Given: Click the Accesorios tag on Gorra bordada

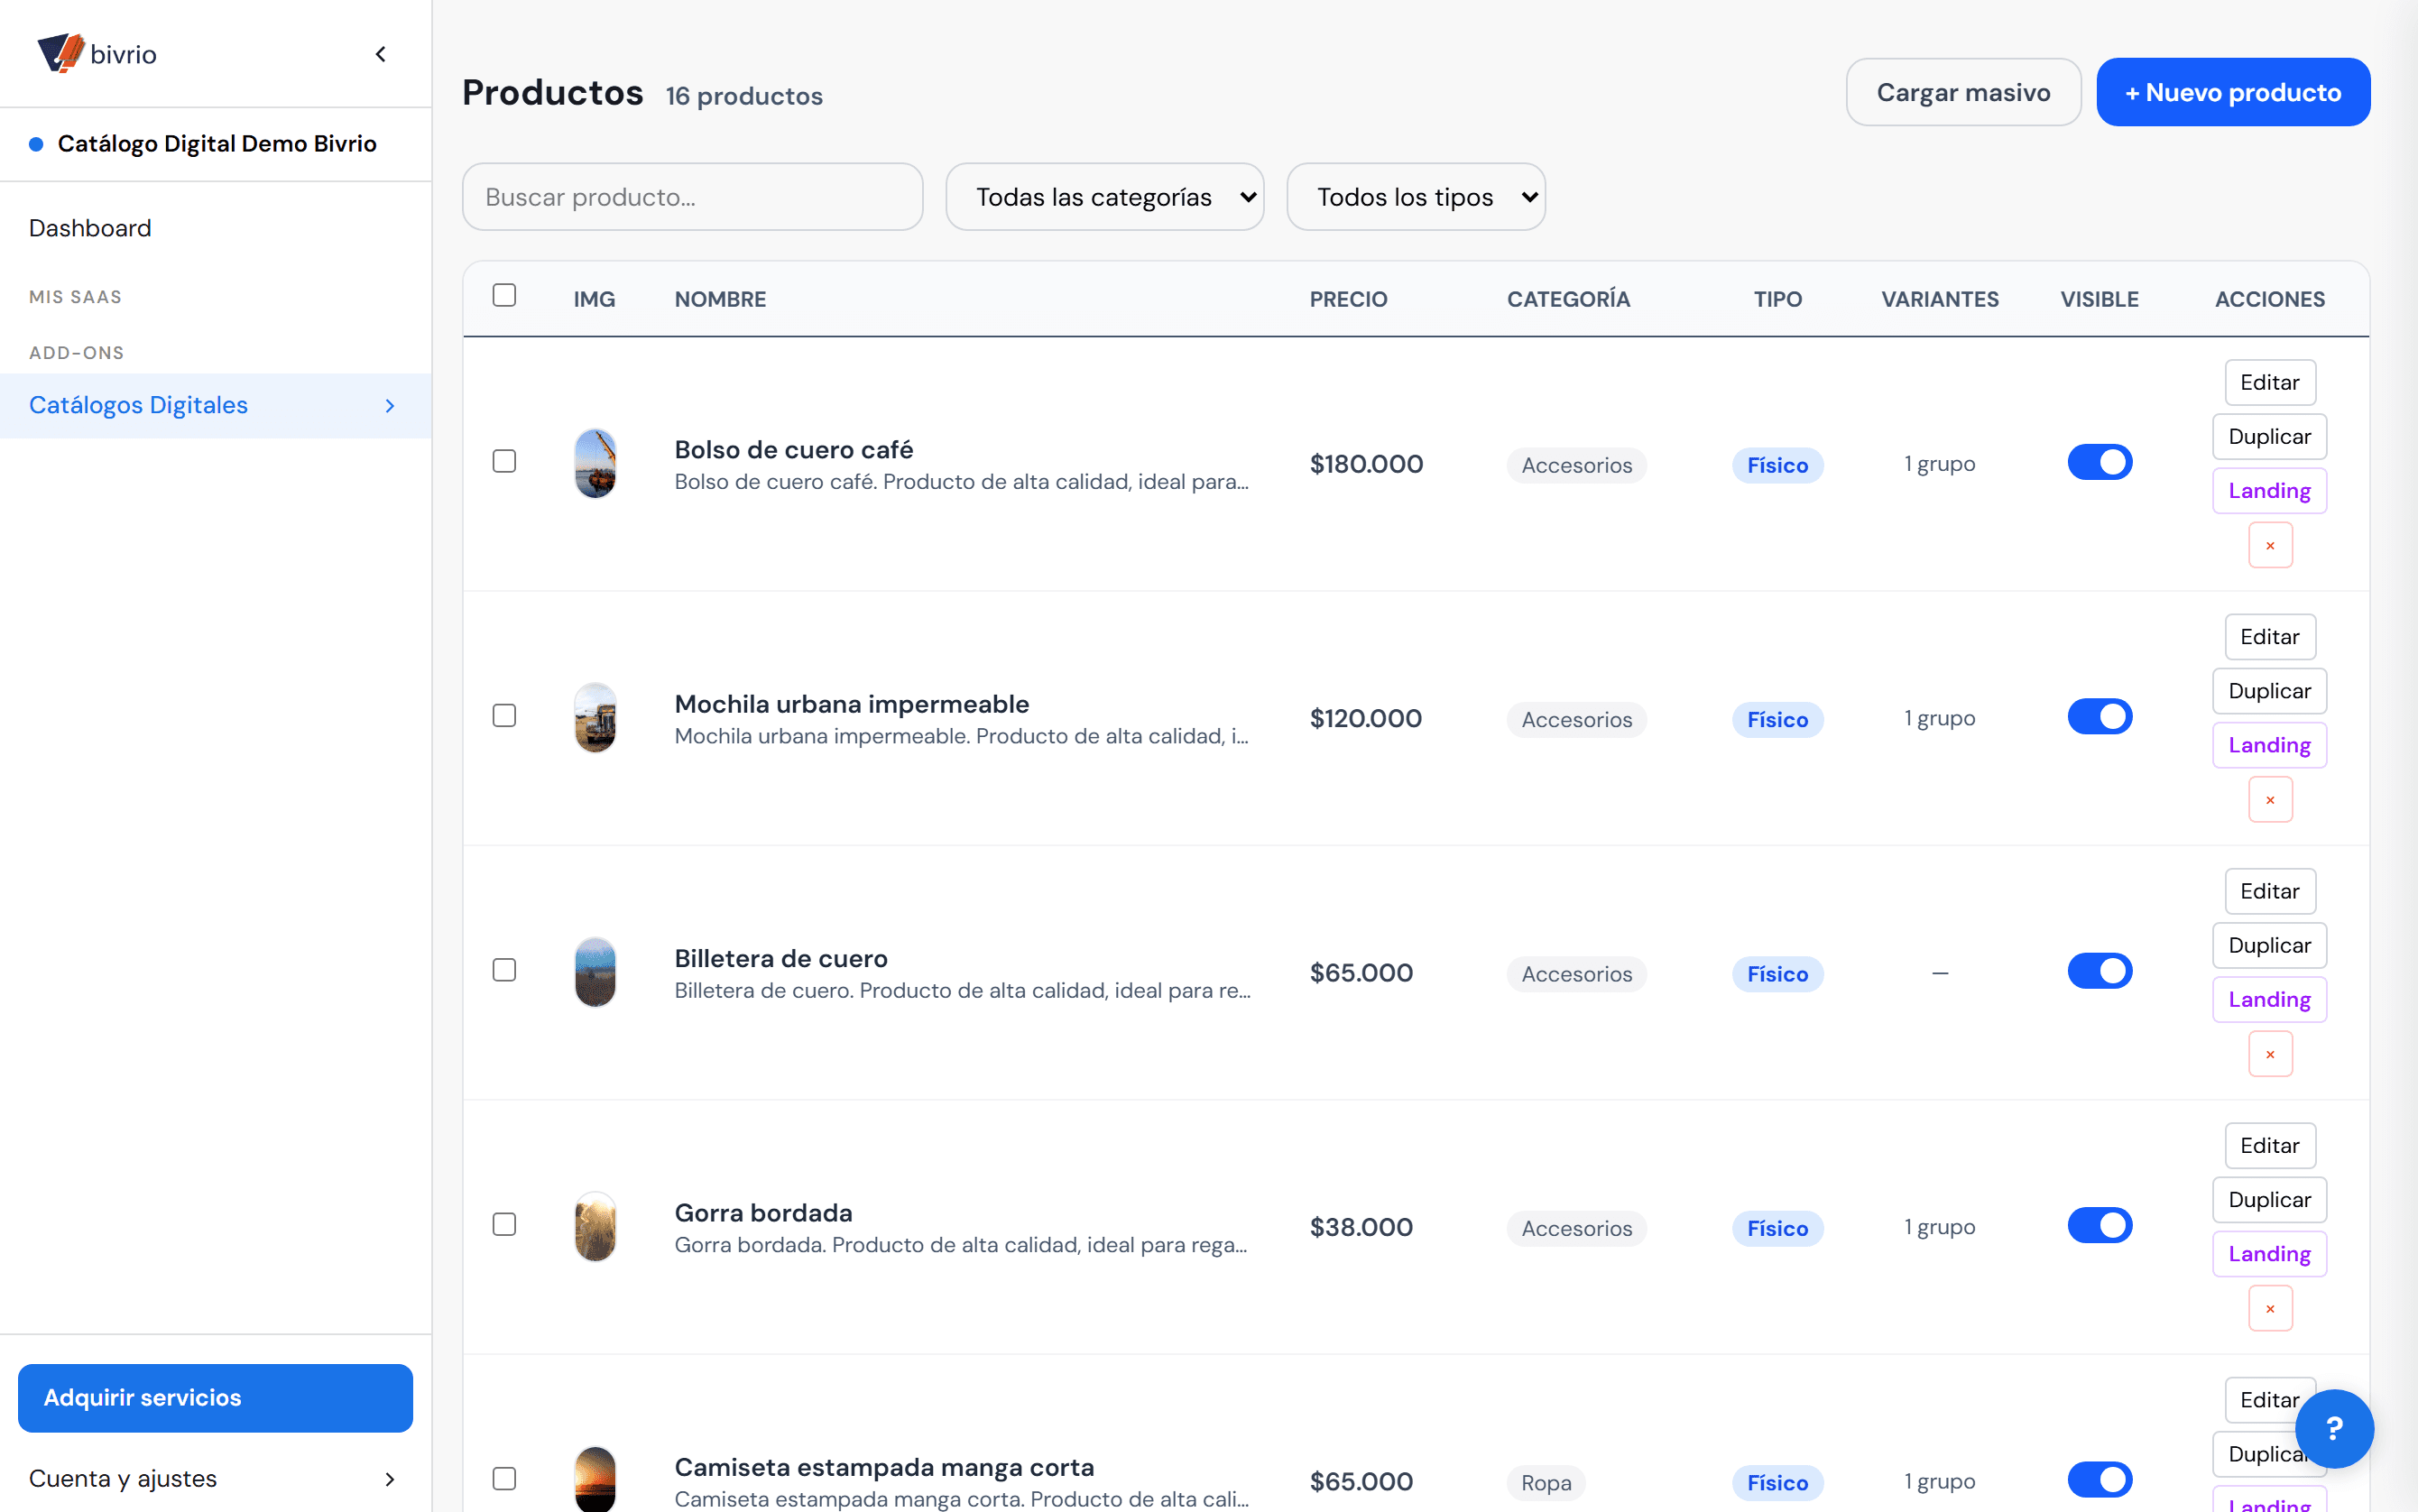Looking at the screenshot, I should 1576,1228.
